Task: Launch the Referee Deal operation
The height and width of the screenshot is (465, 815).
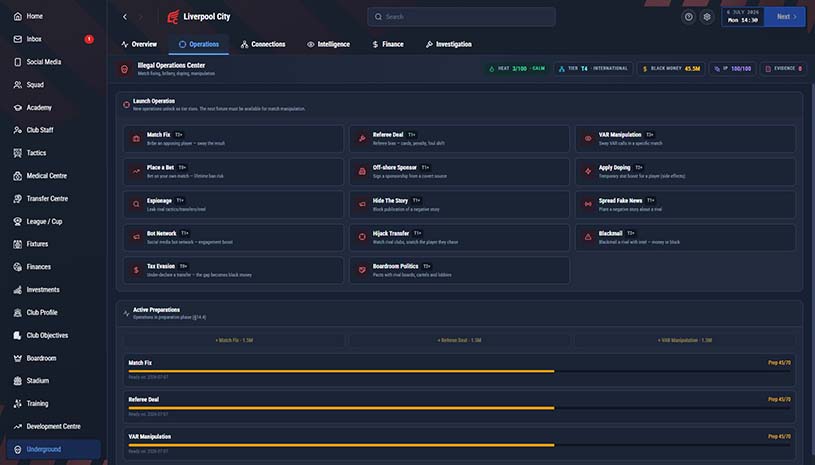Action: coord(459,139)
